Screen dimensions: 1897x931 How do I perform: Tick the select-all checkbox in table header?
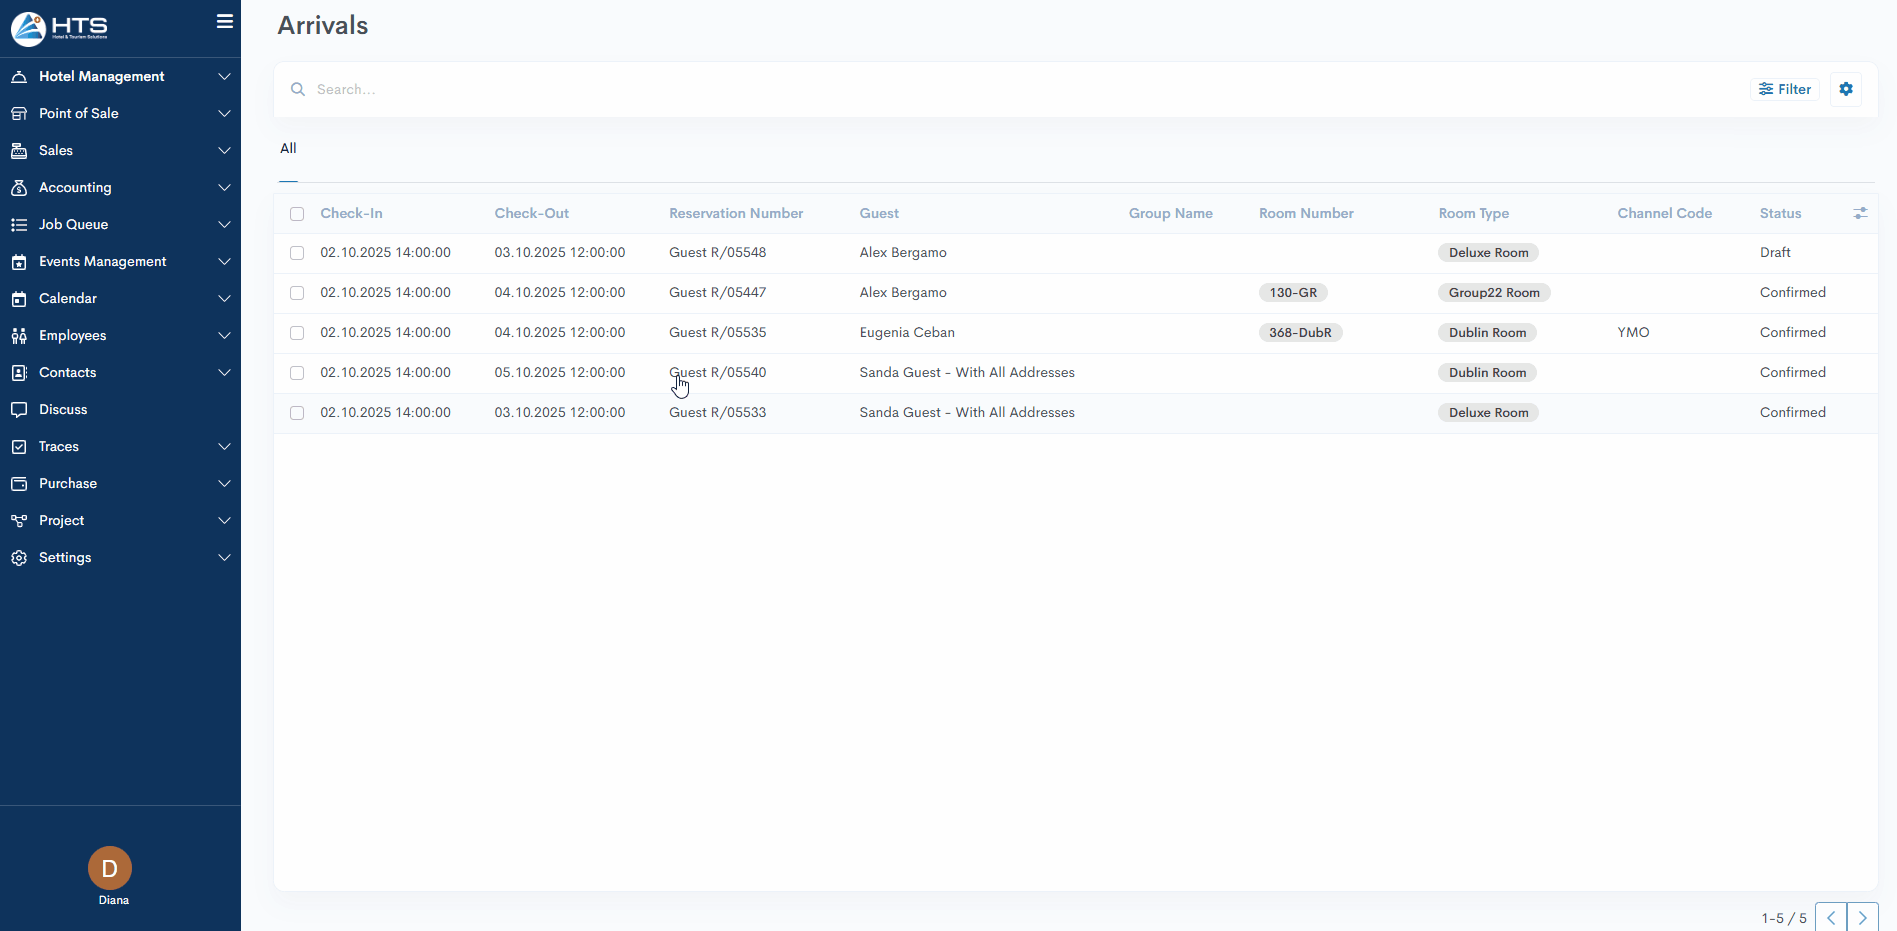(297, 214)
